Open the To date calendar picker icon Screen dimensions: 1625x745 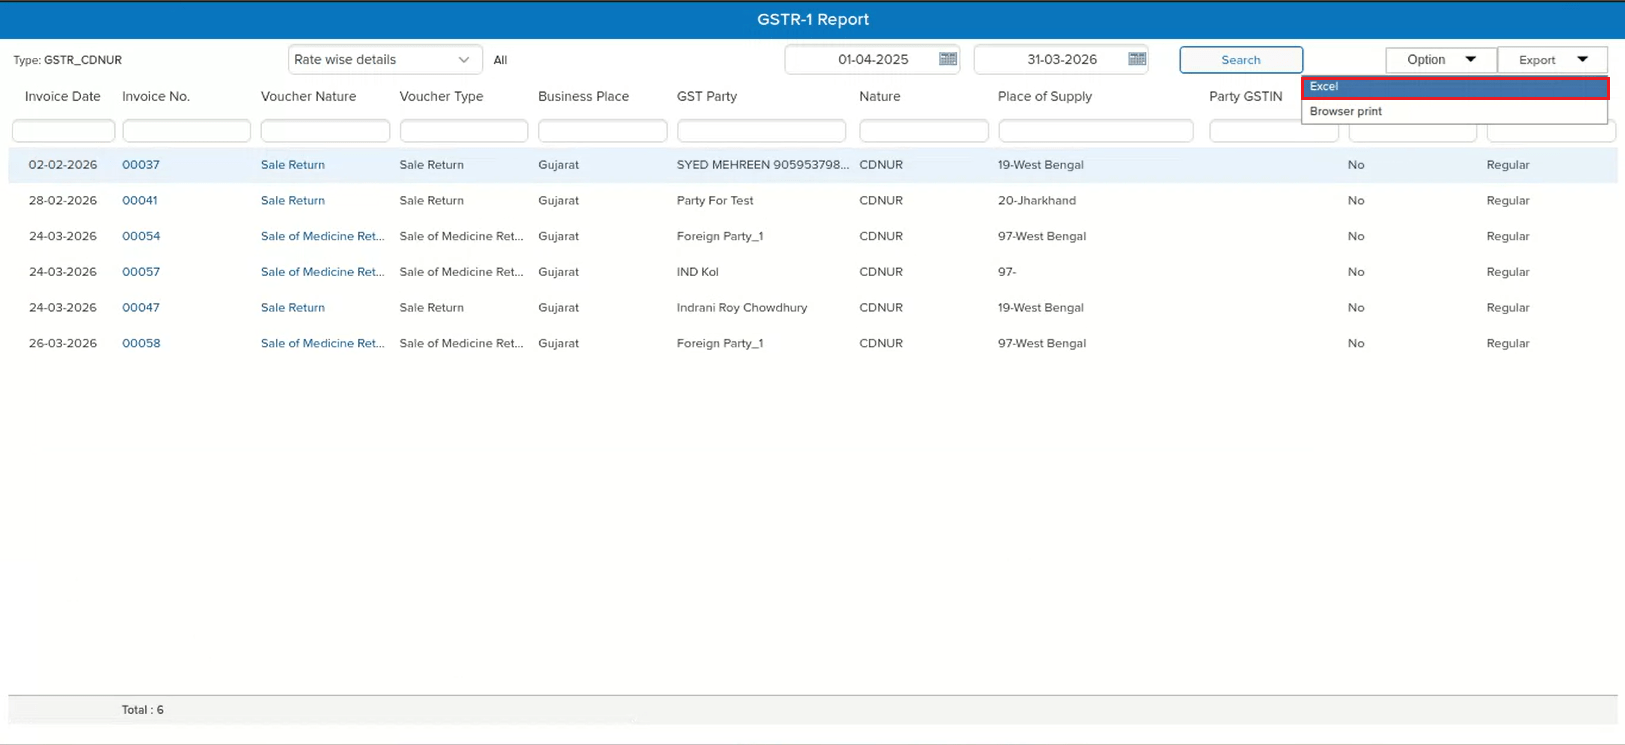point(1136,59)
